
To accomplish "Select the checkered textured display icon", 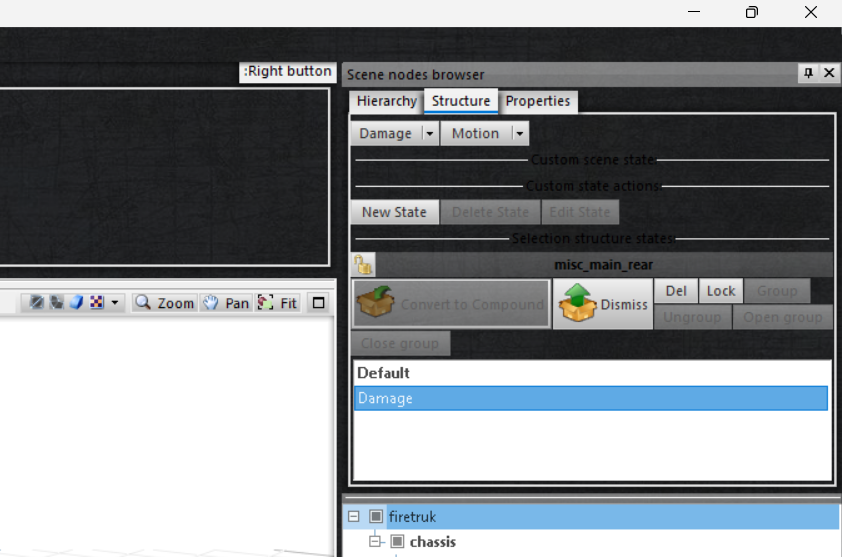I will pos(97,303).
